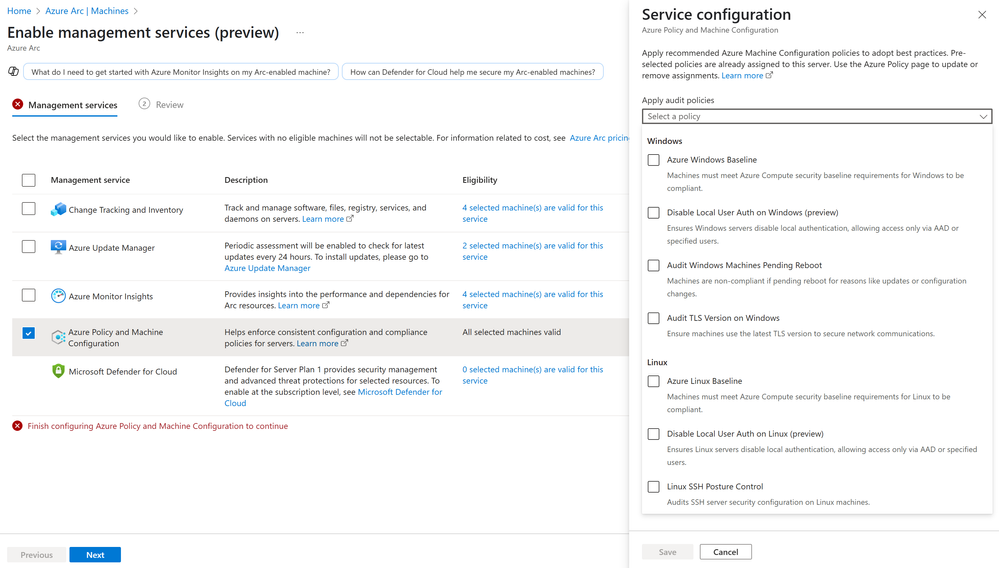This screenshot has width=999, height=568.
Task: Open Learn more link for Change Tracking
Action: pyautogui.click(x=327, y=219)
